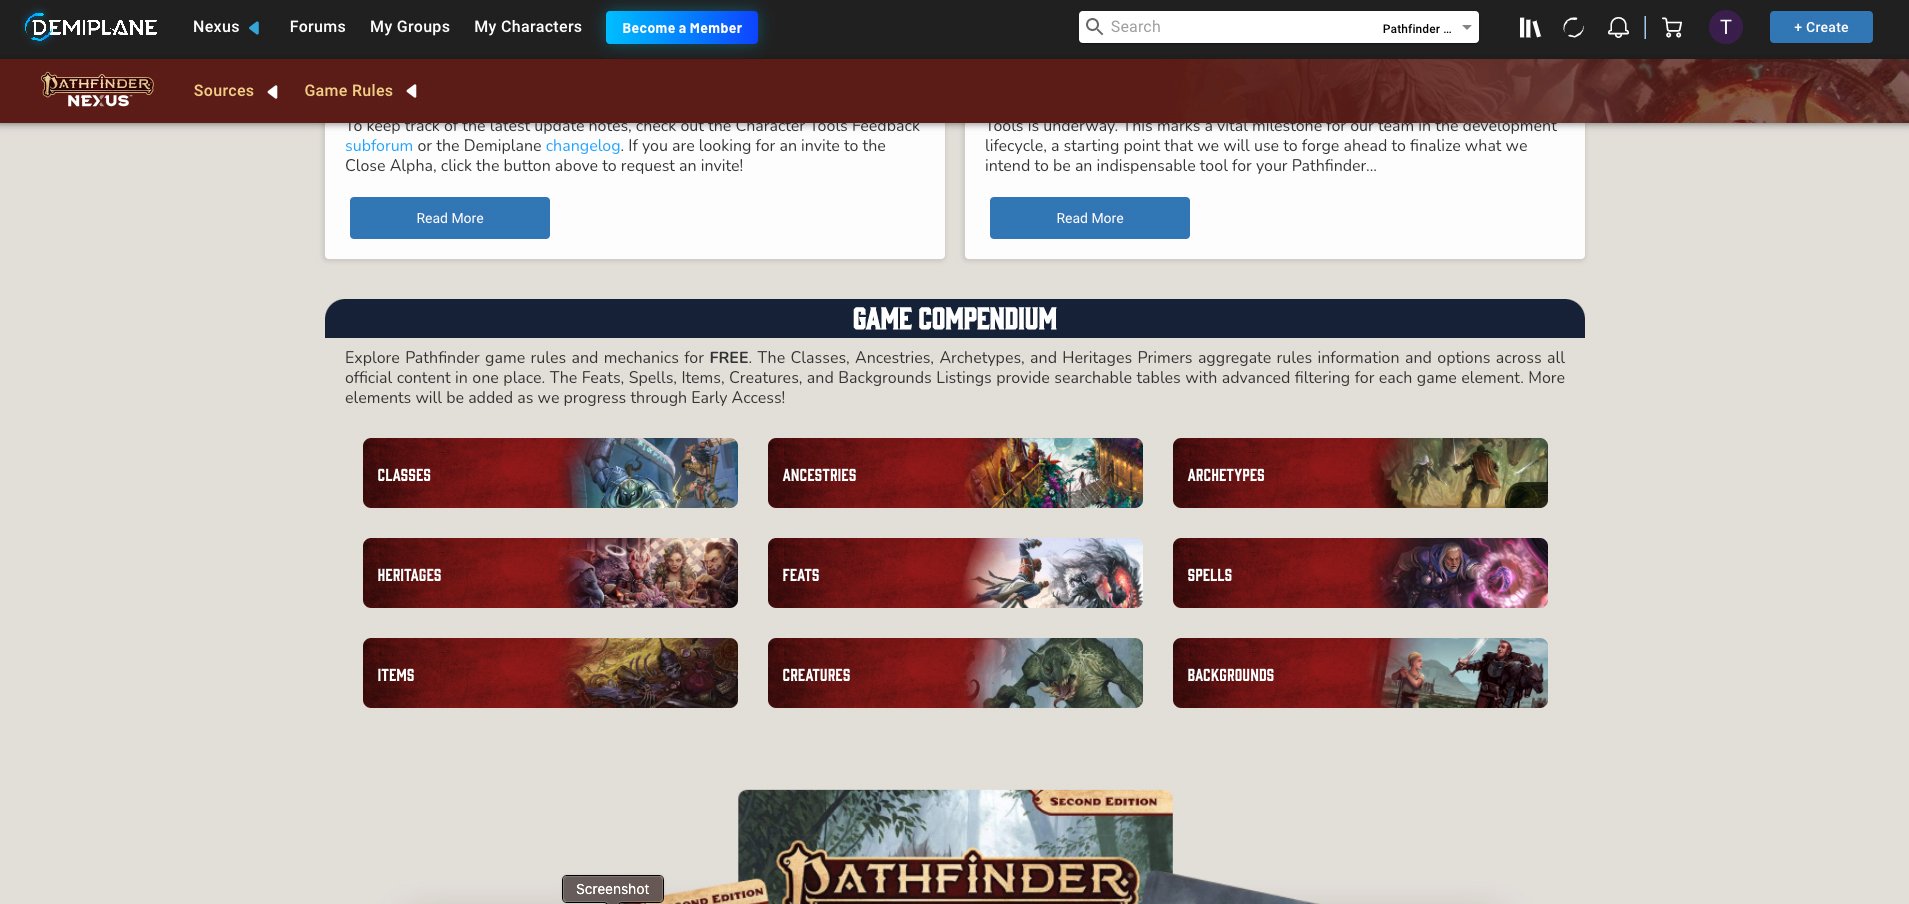Open the Creatures compendium tile
1909x904 pixels.
click(x=954, y=673)
